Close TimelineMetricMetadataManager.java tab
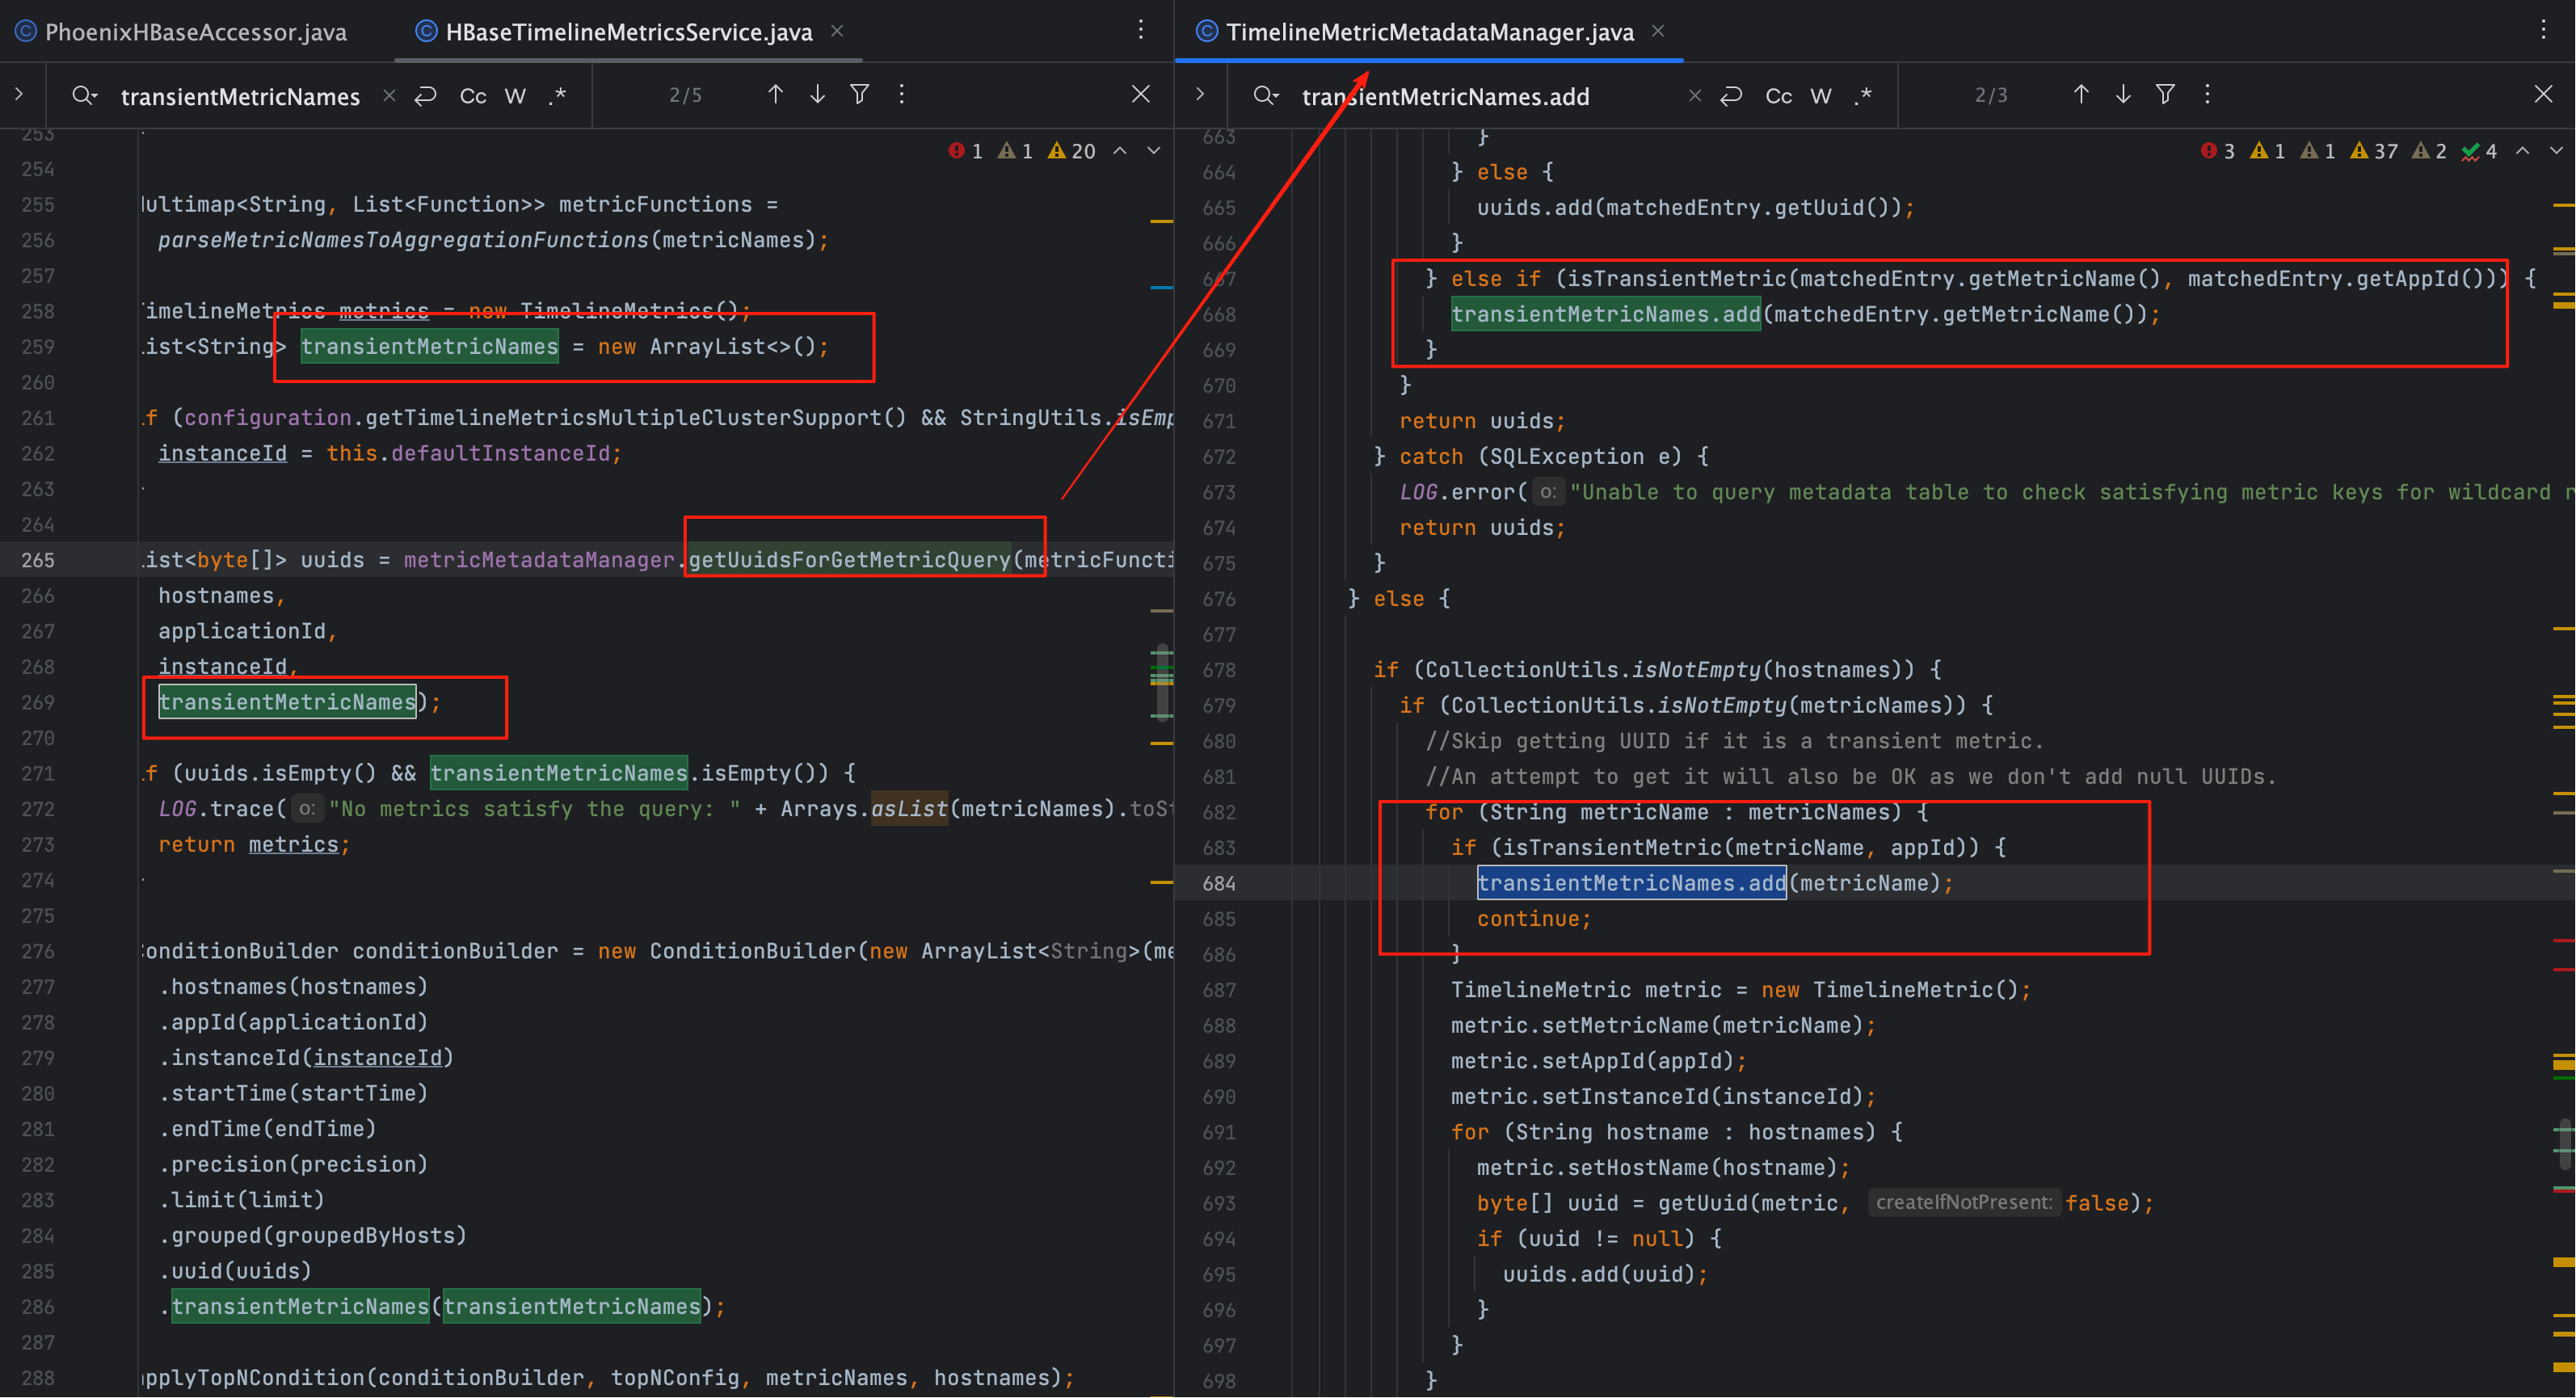The image size is (2576, 1398). tap(1657, 32)
